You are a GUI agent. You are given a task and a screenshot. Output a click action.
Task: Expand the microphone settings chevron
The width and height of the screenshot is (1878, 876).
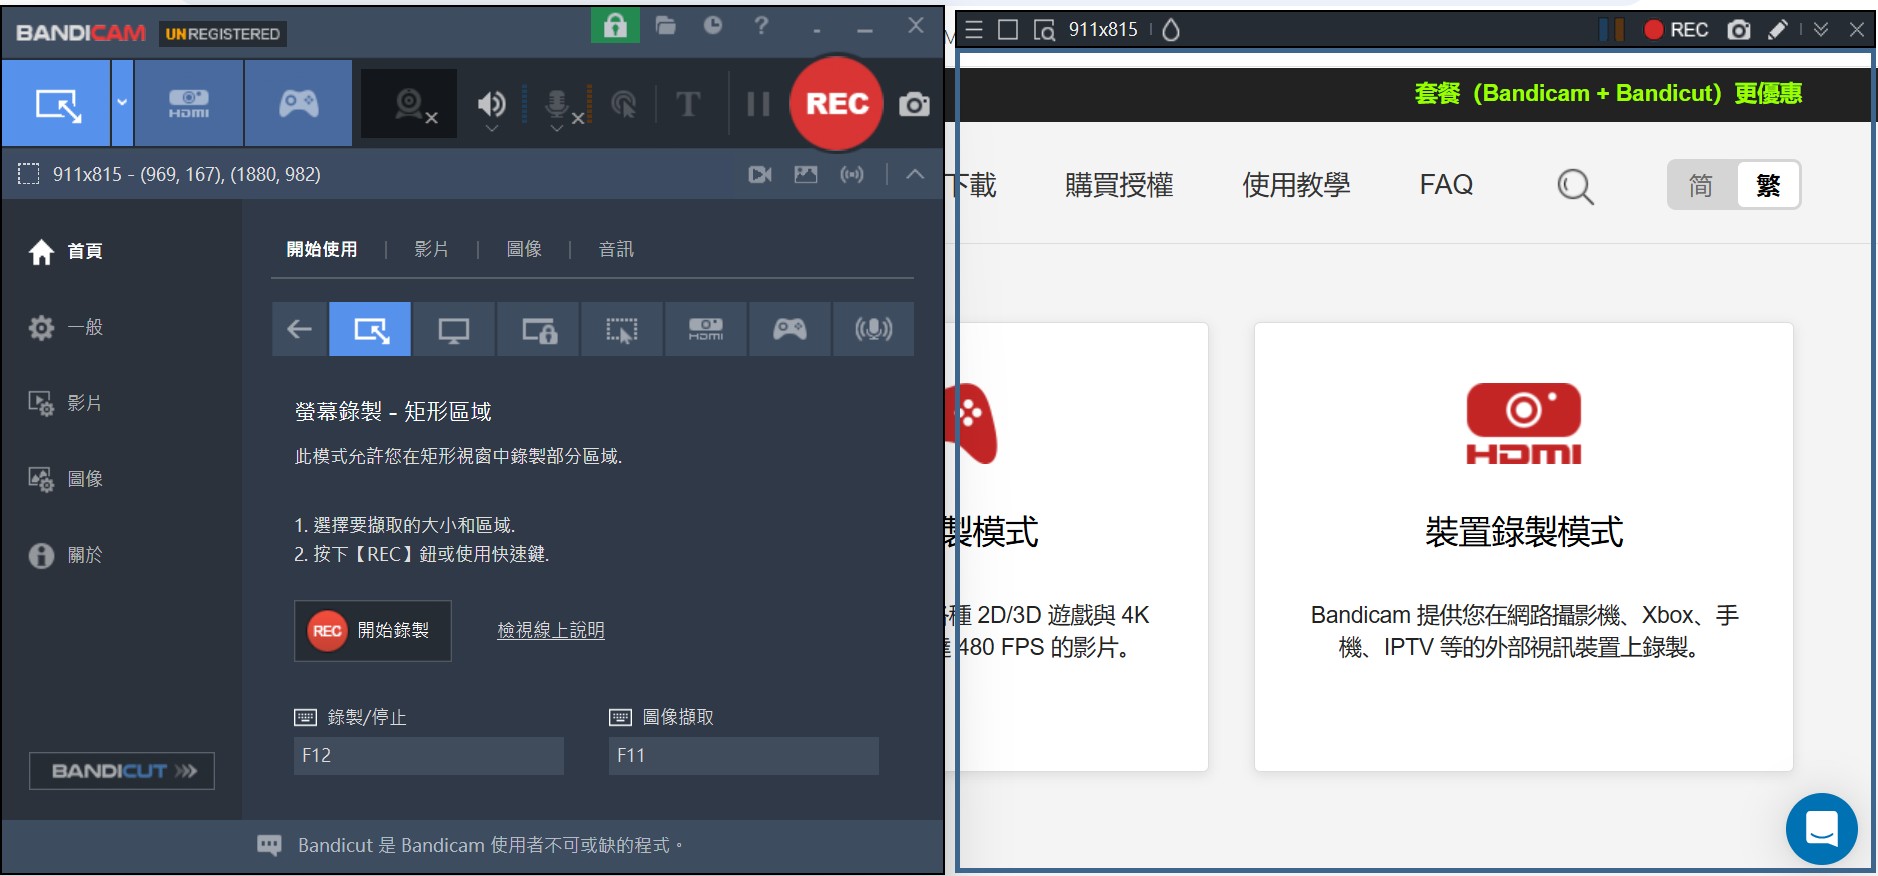click(x=557, y=129)
